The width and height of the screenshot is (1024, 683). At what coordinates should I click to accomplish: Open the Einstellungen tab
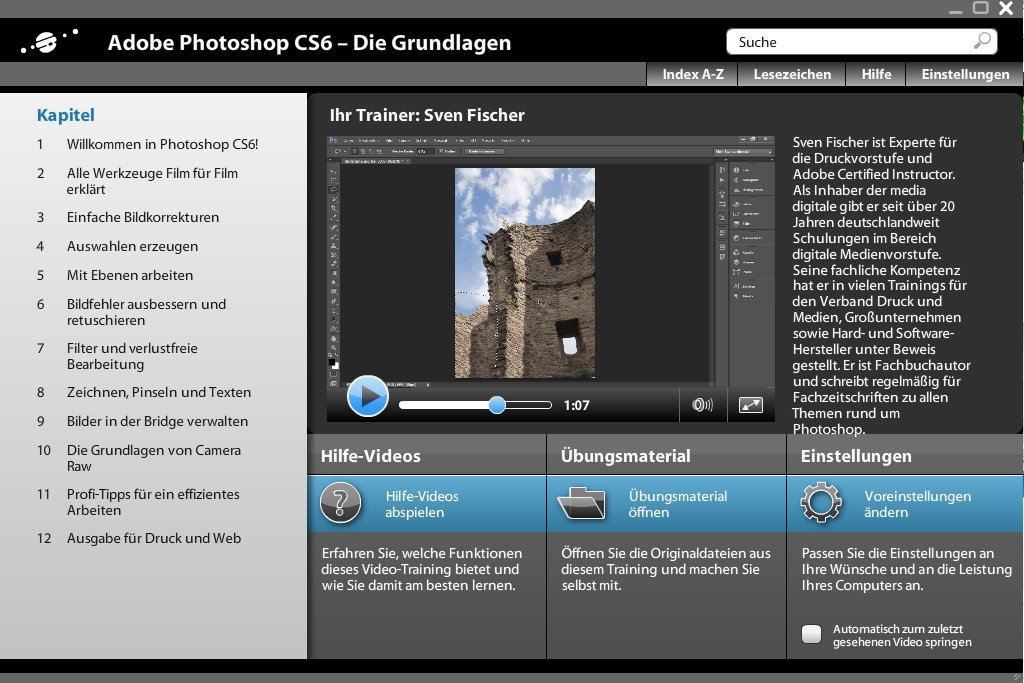pyautogui.click(x=965, y=74)
